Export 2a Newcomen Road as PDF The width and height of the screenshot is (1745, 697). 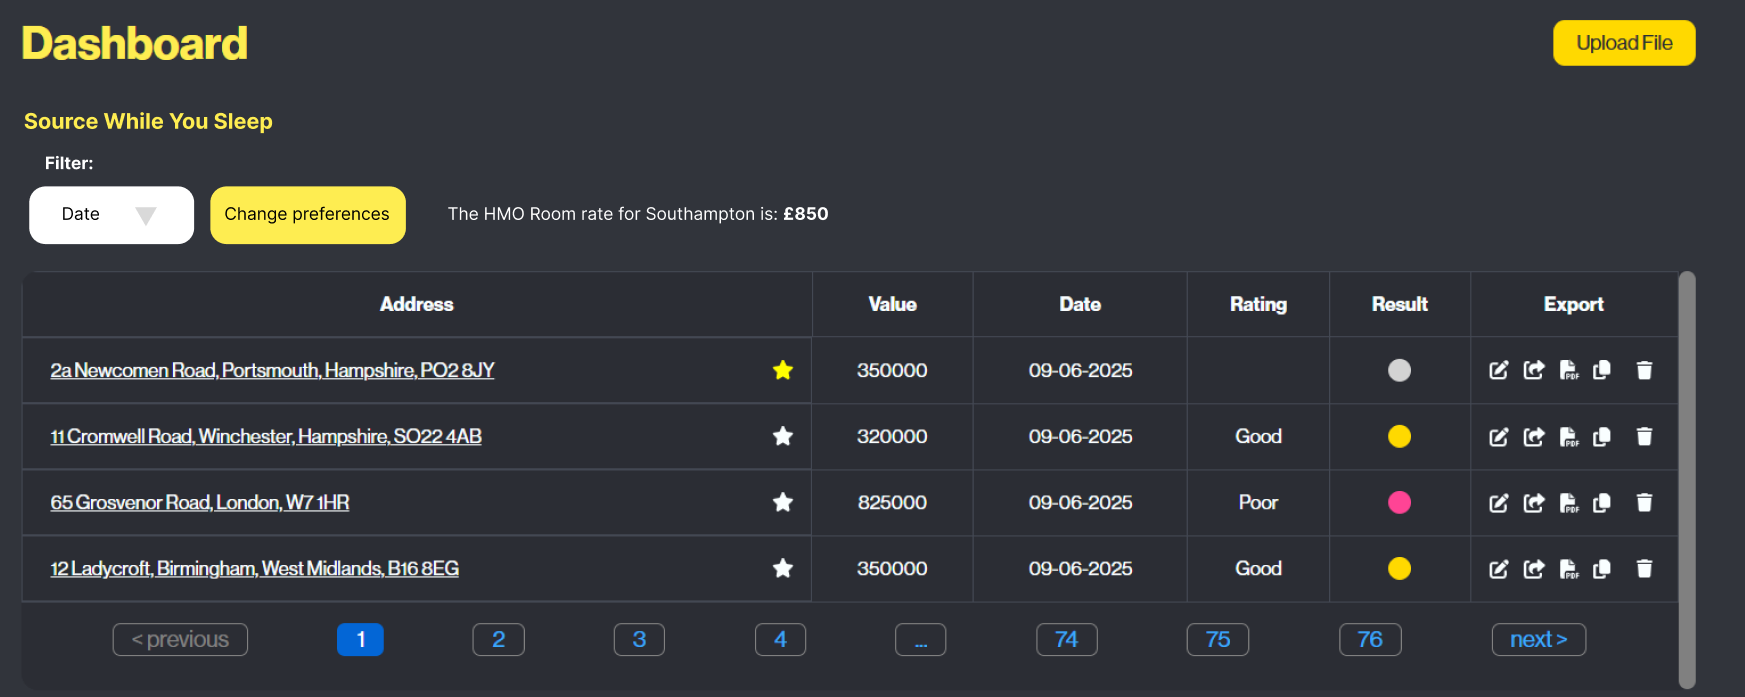coord(1569,370)
